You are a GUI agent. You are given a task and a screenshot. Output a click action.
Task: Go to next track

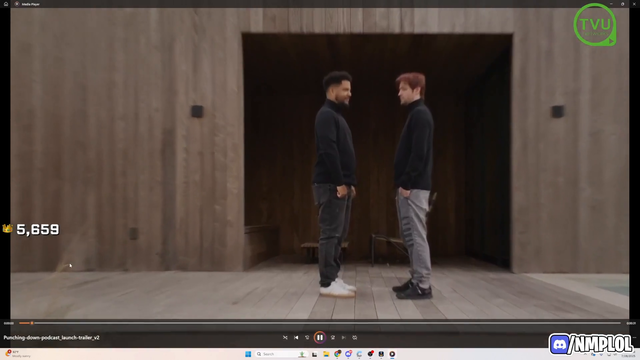tap(344, 338)
